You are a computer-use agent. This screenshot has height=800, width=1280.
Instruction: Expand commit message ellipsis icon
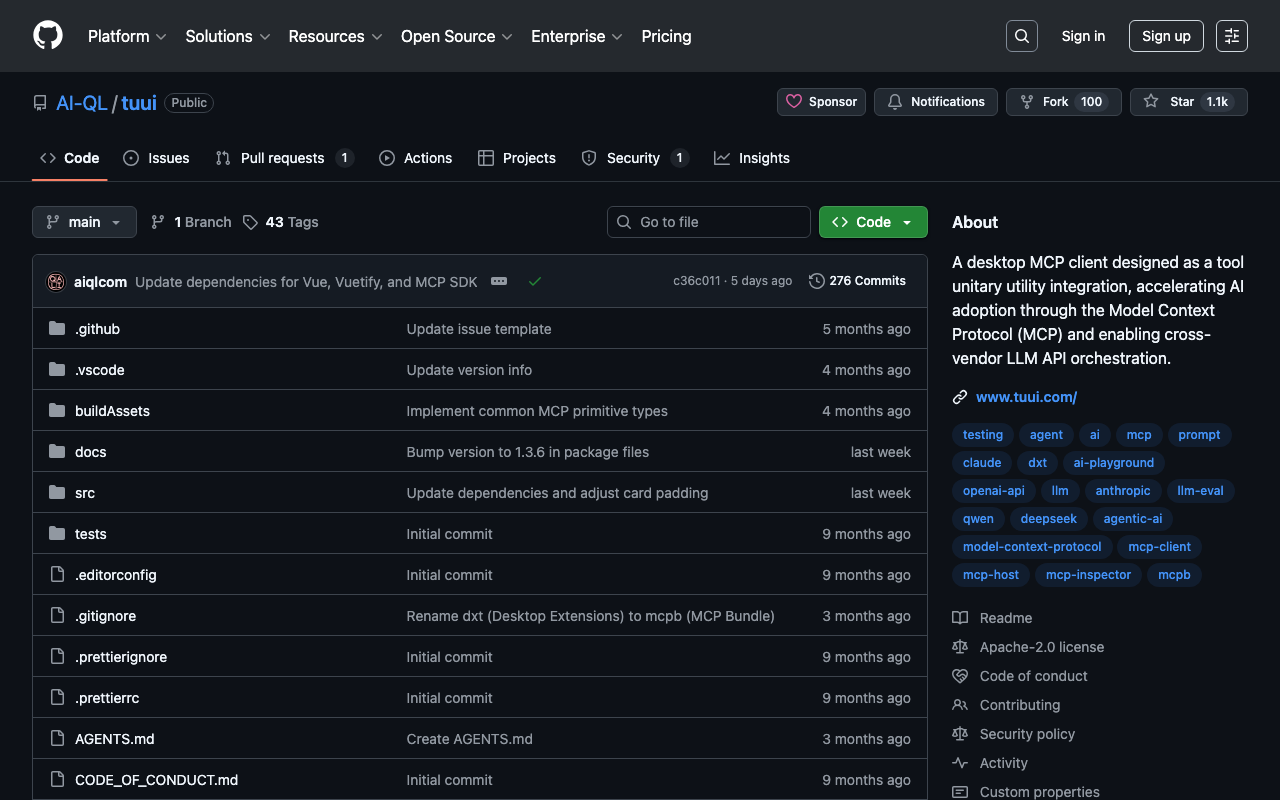point(499,282)
